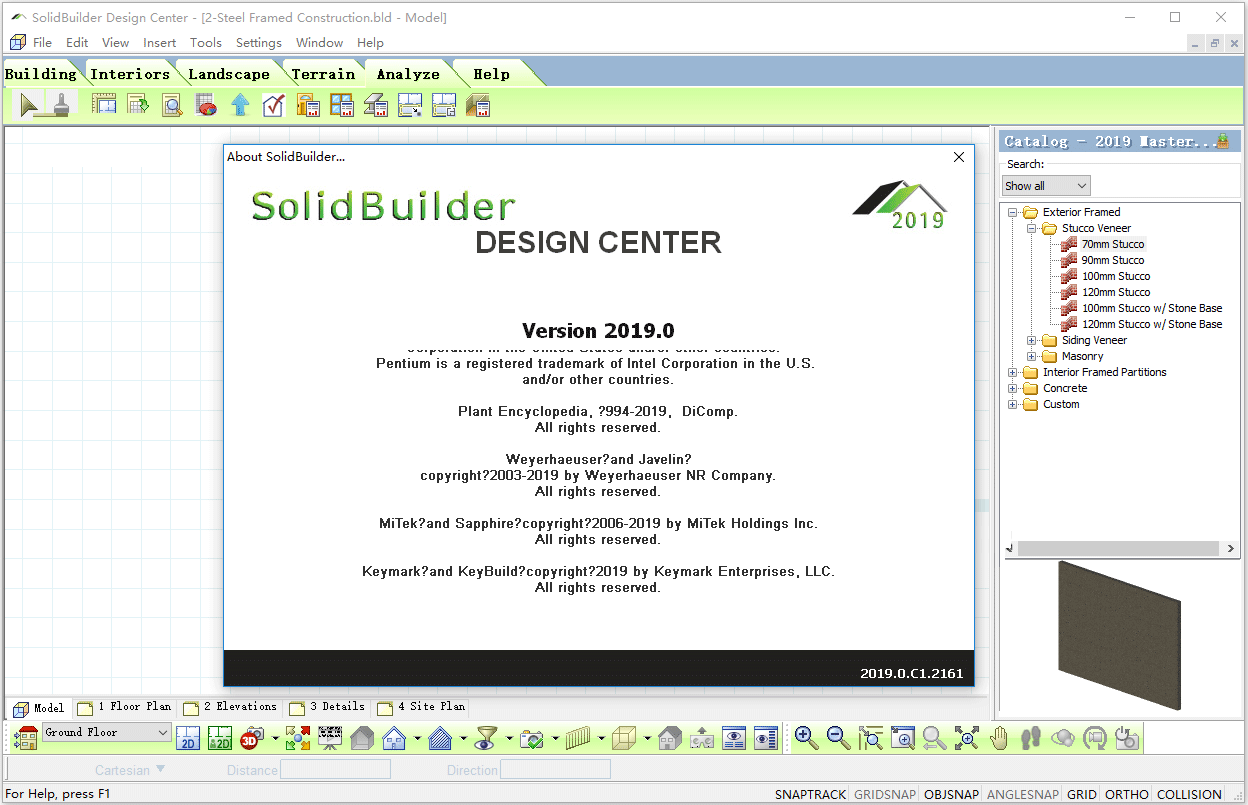Click the zoom window icon
Viewport: 1248px width, 805px height.
coord(902,738)
